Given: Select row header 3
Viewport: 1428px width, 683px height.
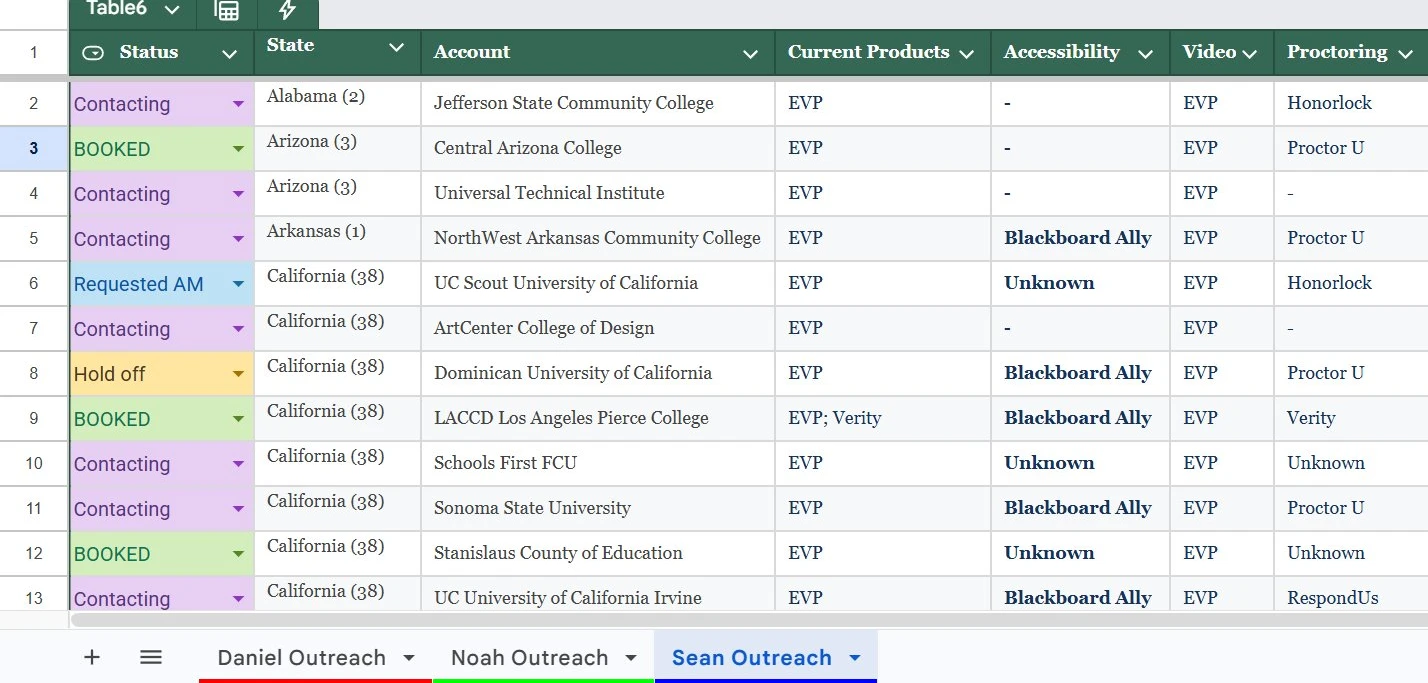Looking at the screenshot, I should pos(34,149).
